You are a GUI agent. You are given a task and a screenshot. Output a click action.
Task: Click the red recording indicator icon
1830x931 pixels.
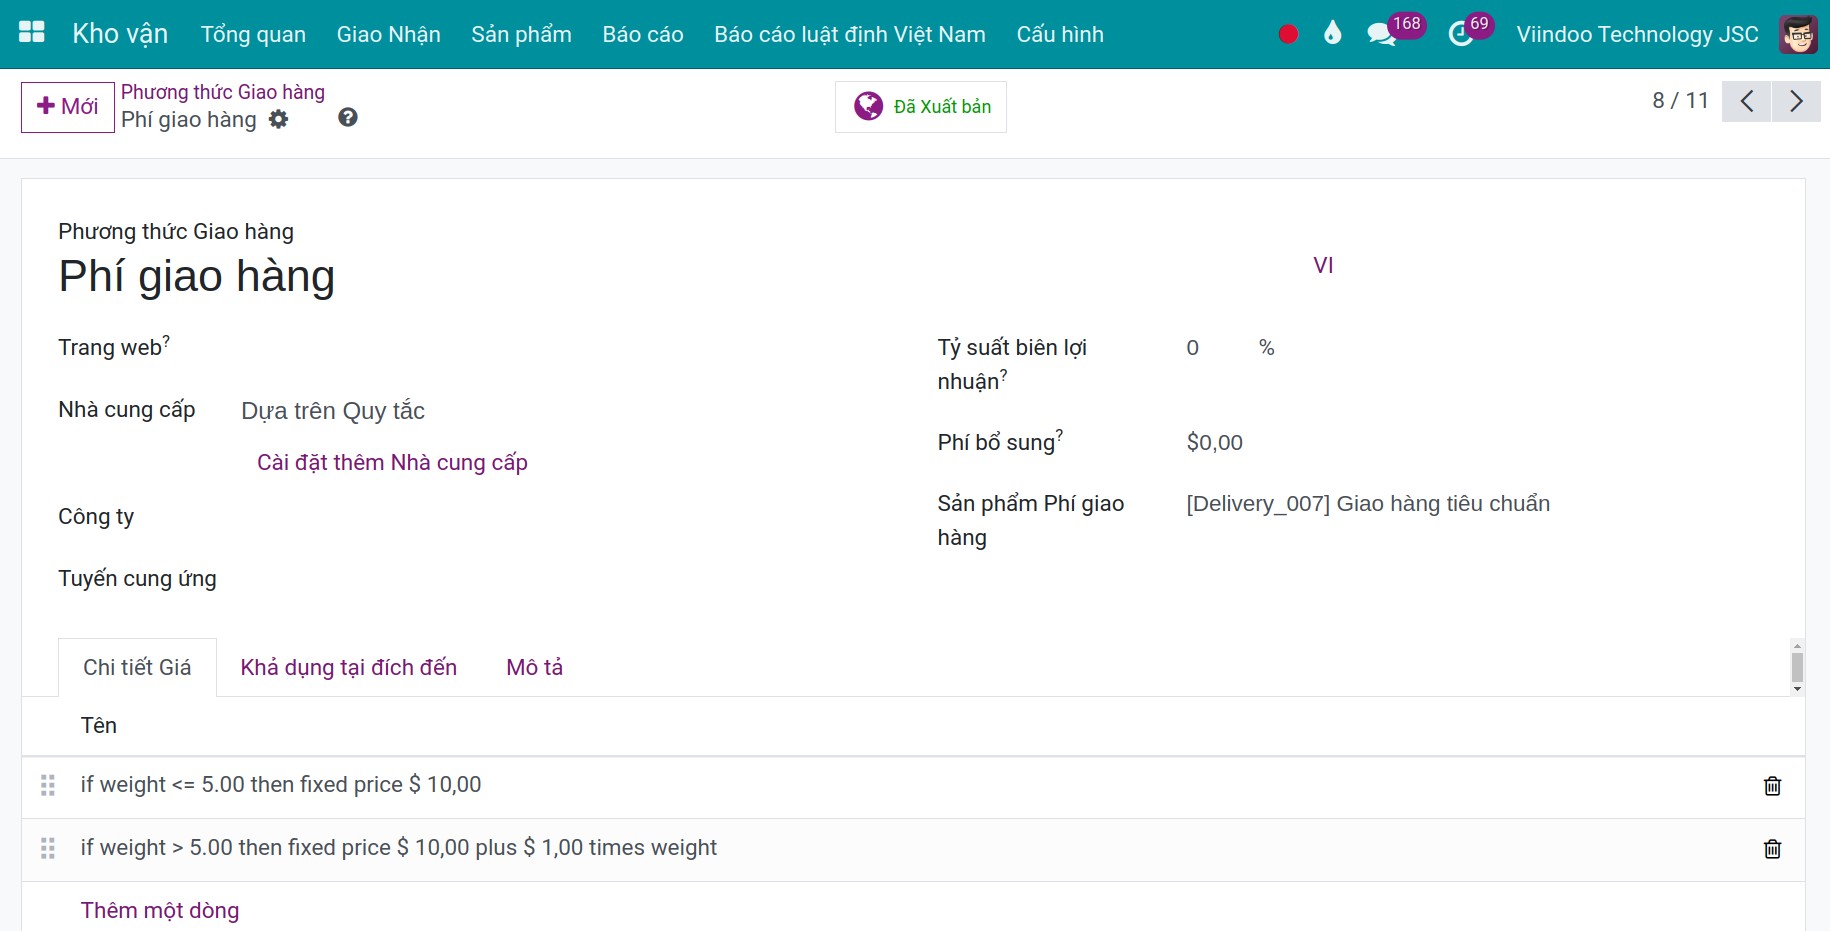pos(1288,34)
